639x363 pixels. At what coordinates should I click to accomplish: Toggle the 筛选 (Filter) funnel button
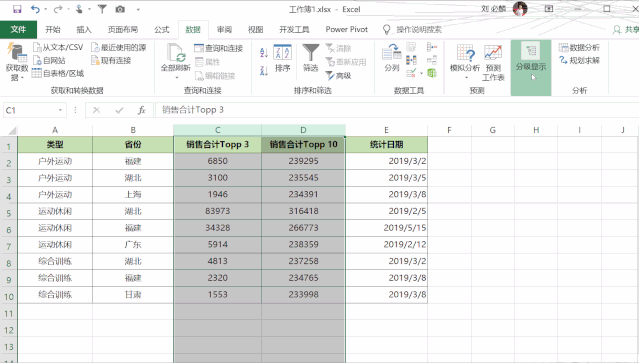pyautogui.click(x=311, y=58)
